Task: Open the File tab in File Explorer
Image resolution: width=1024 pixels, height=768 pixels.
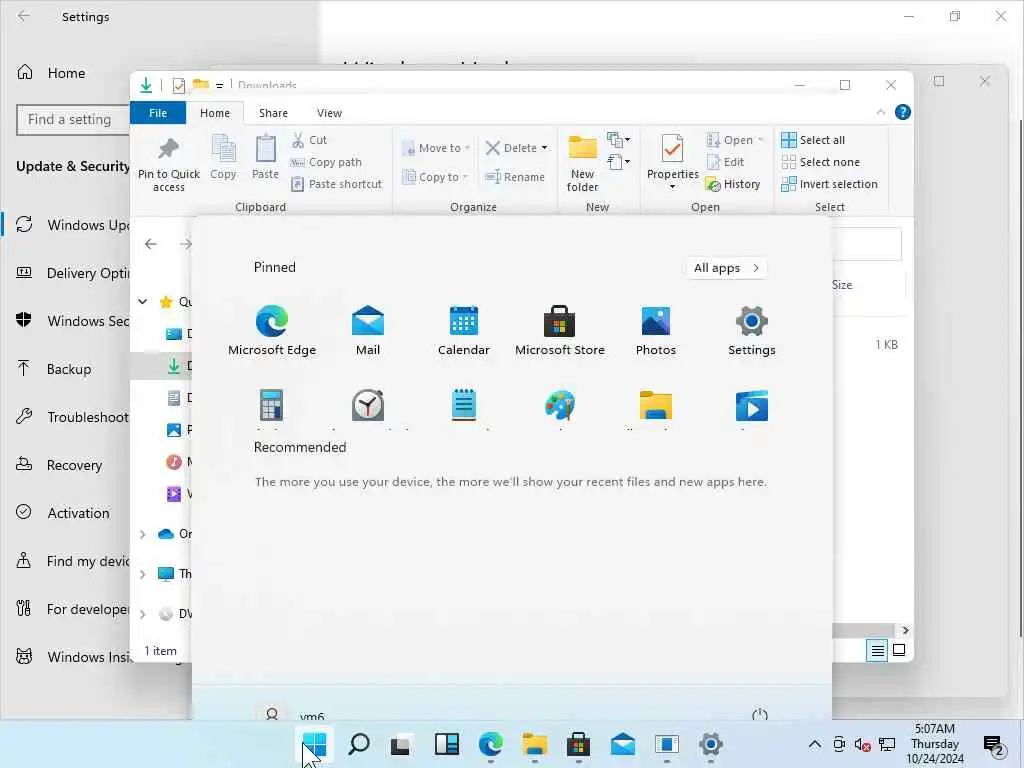Action: 158,113
